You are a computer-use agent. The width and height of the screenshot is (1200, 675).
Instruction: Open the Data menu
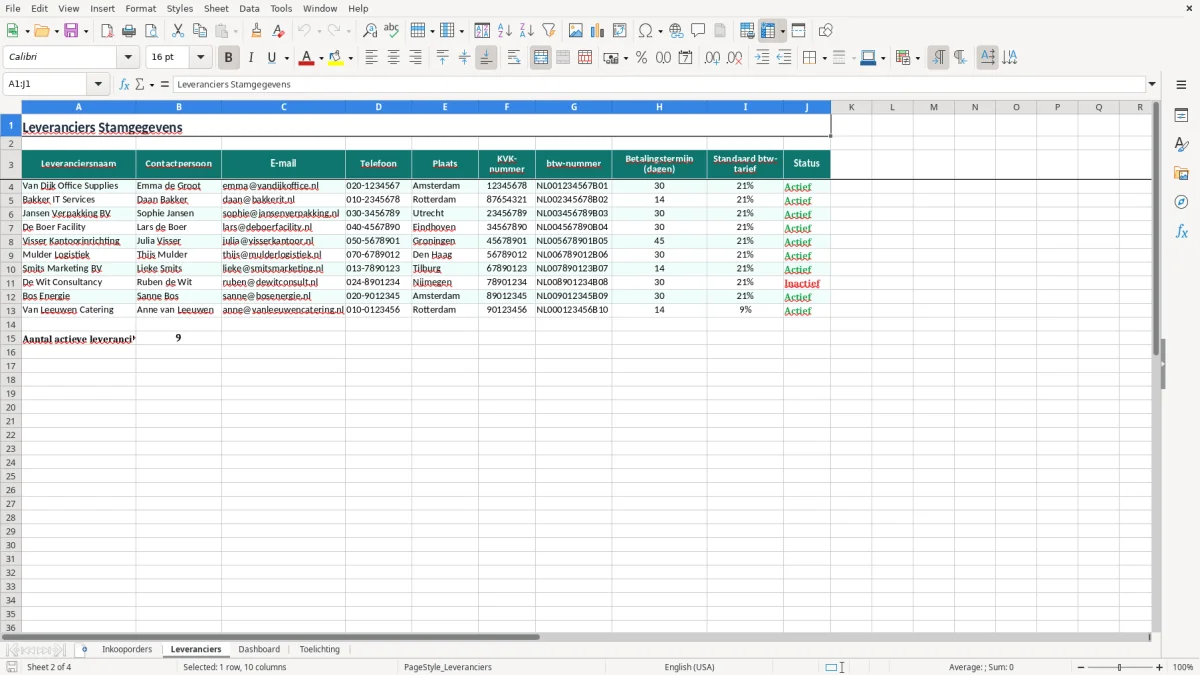pos(249,8)
